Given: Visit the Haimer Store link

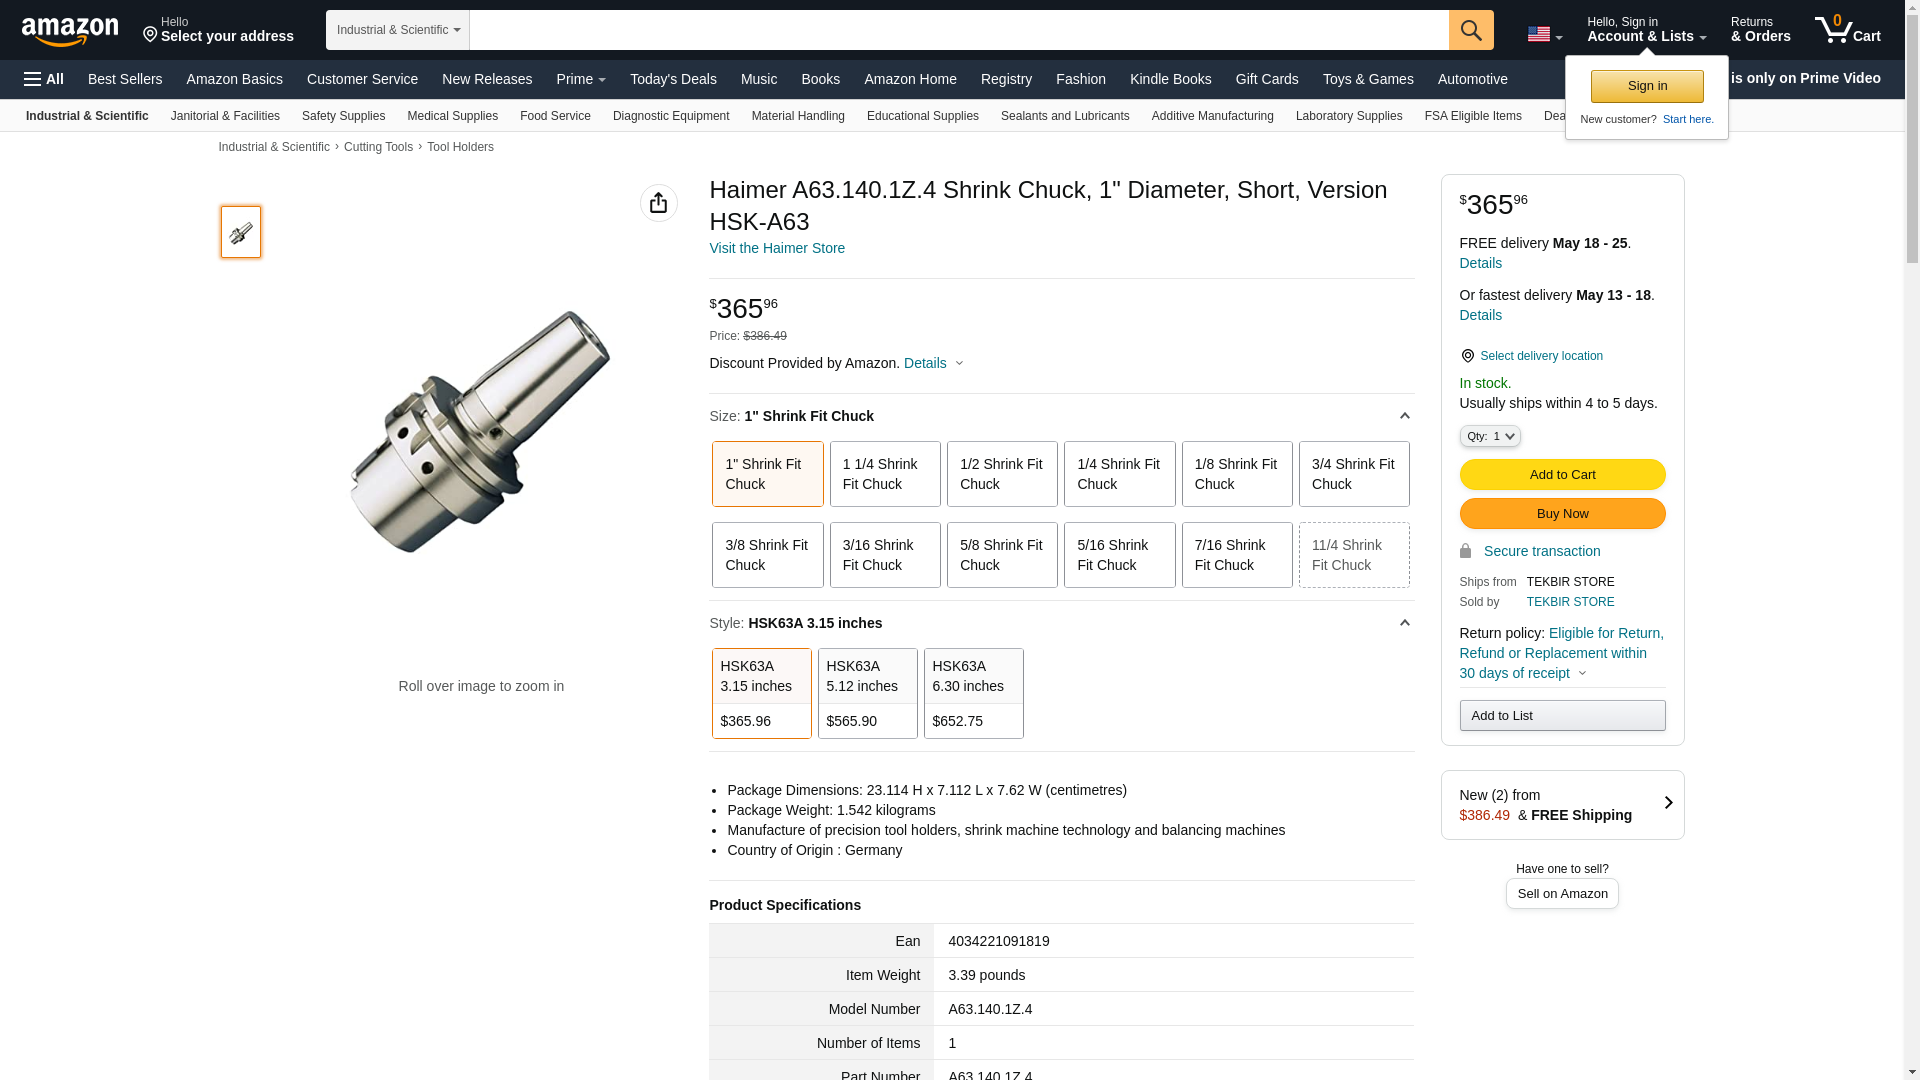Looking at the screenshot, I should (776, 248).
